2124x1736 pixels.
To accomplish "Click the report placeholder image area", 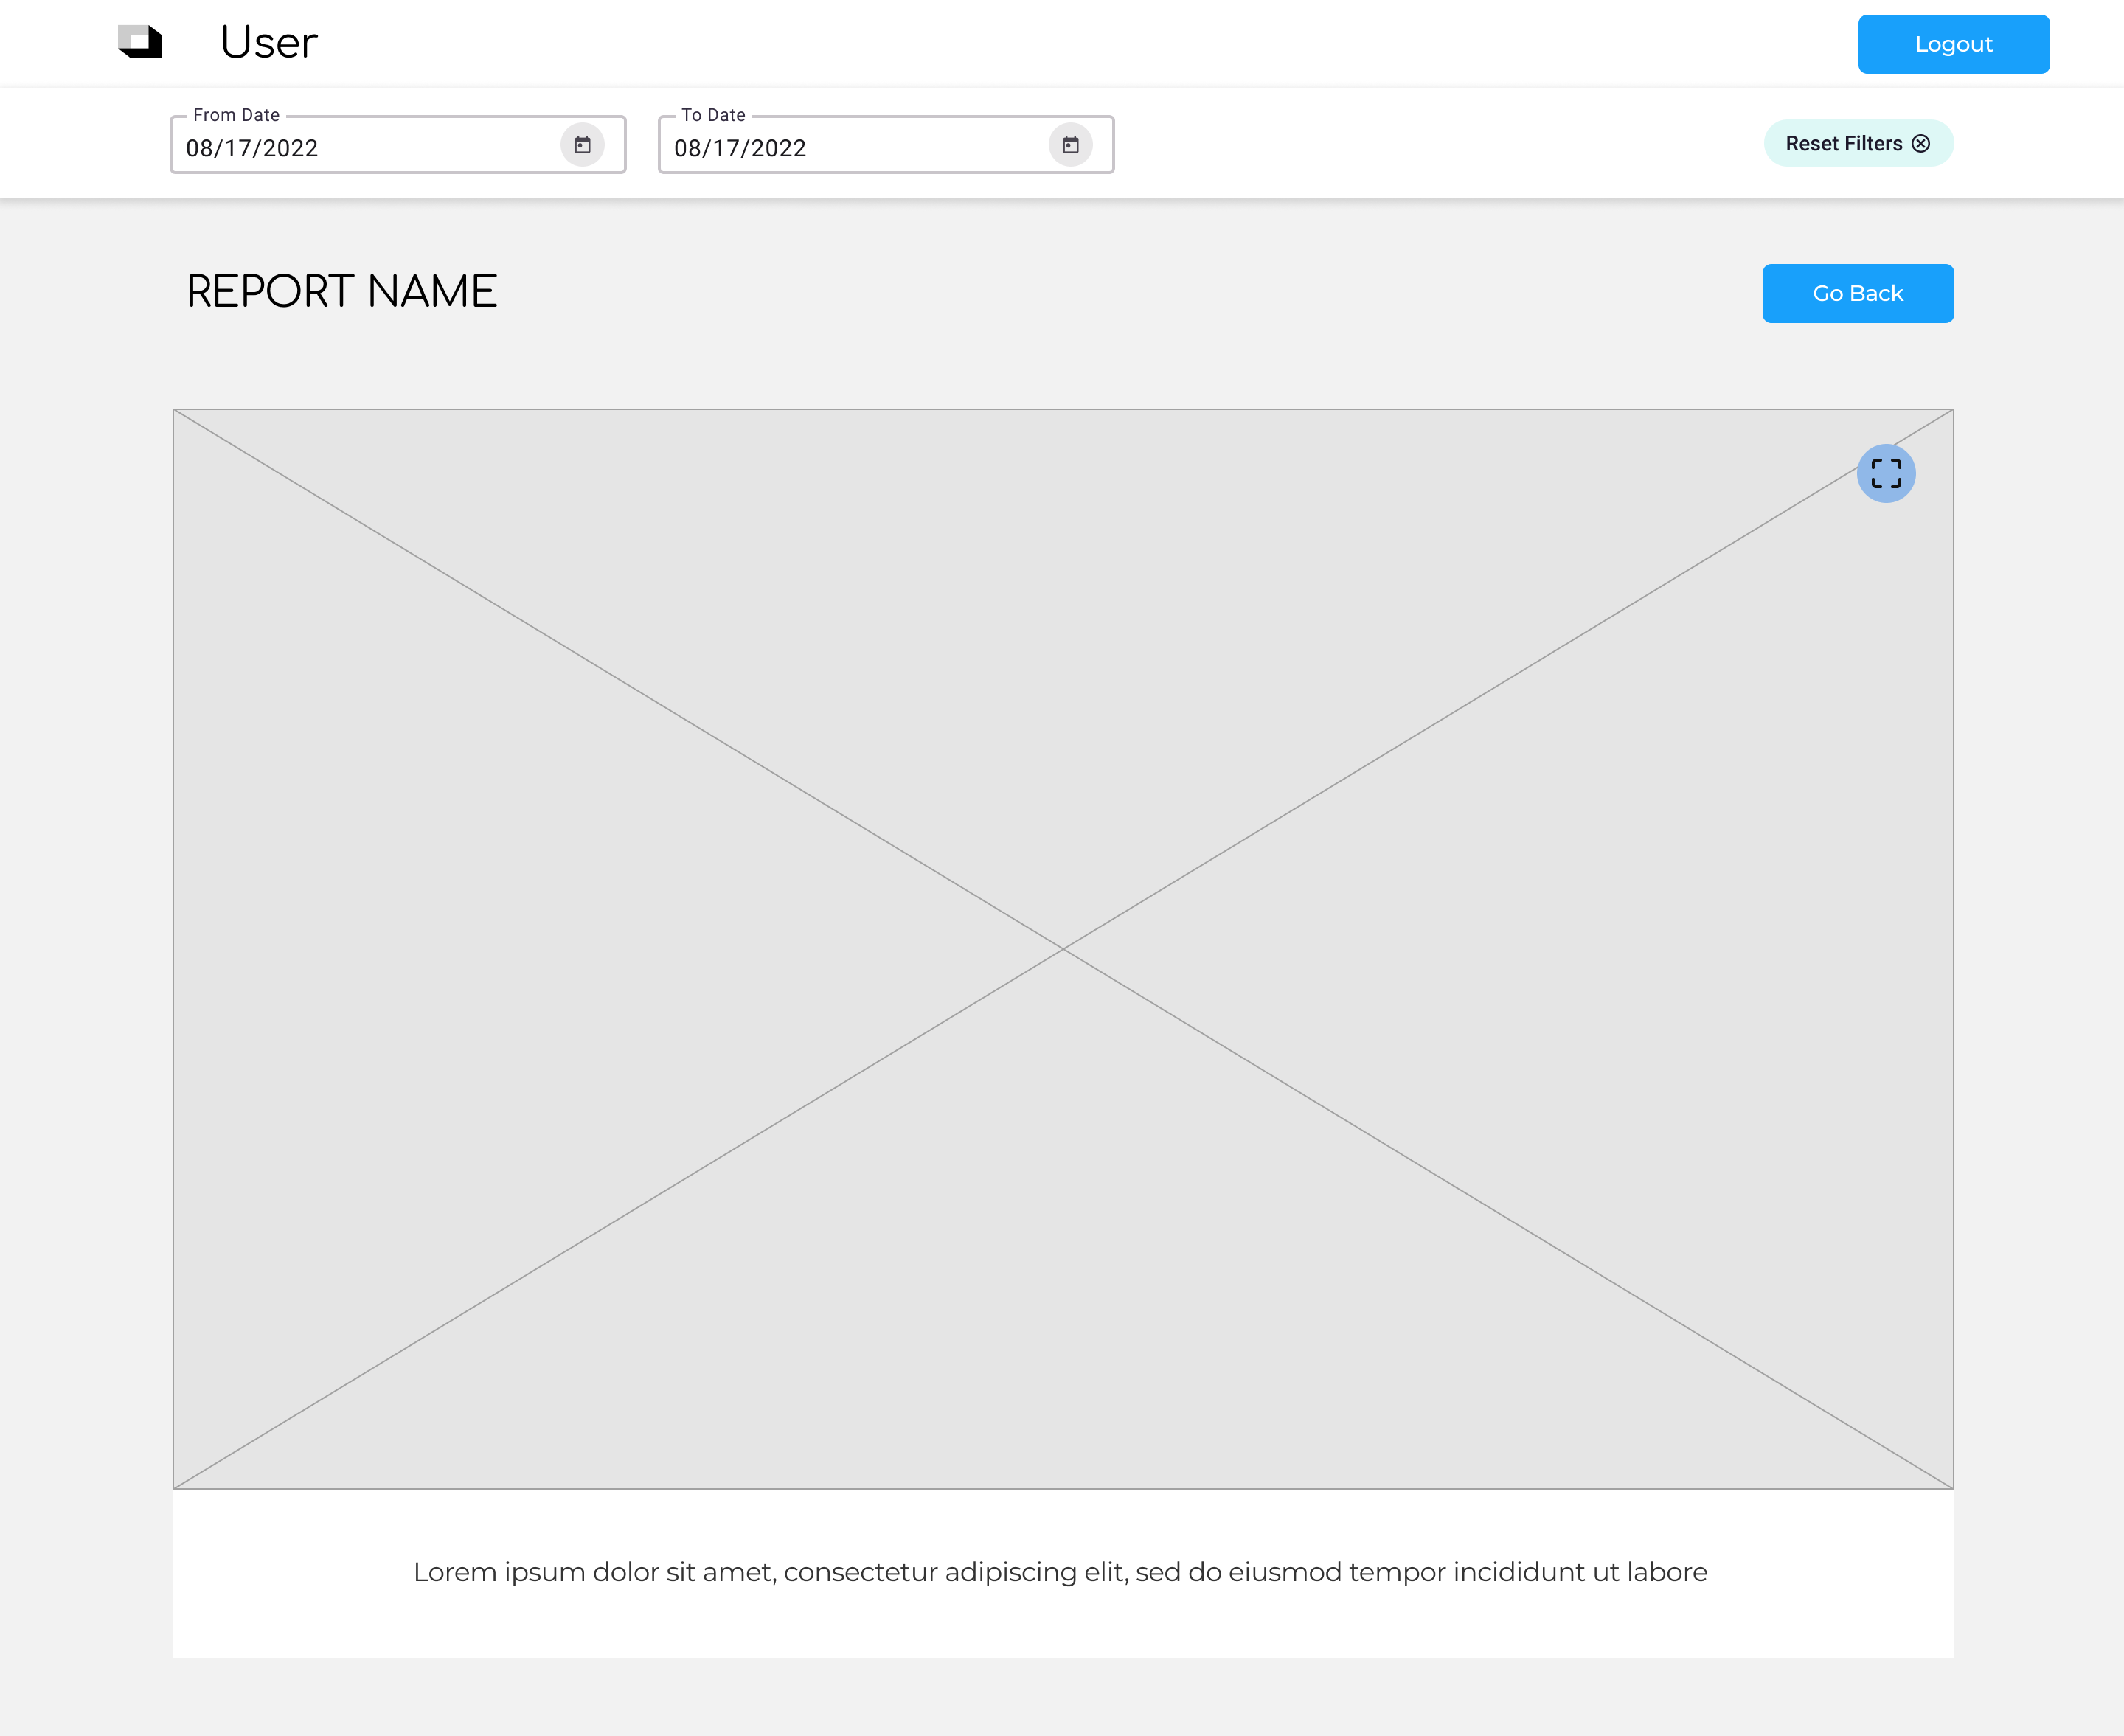I will (x=1063, y=948).
